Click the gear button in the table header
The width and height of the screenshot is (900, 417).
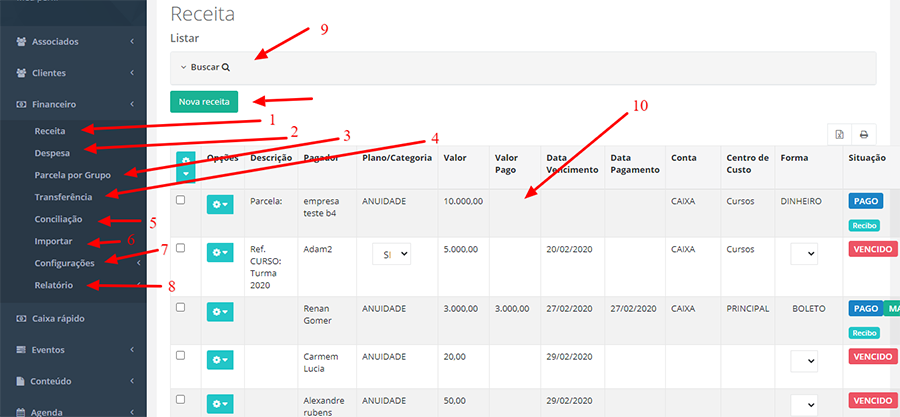point(186,158)
